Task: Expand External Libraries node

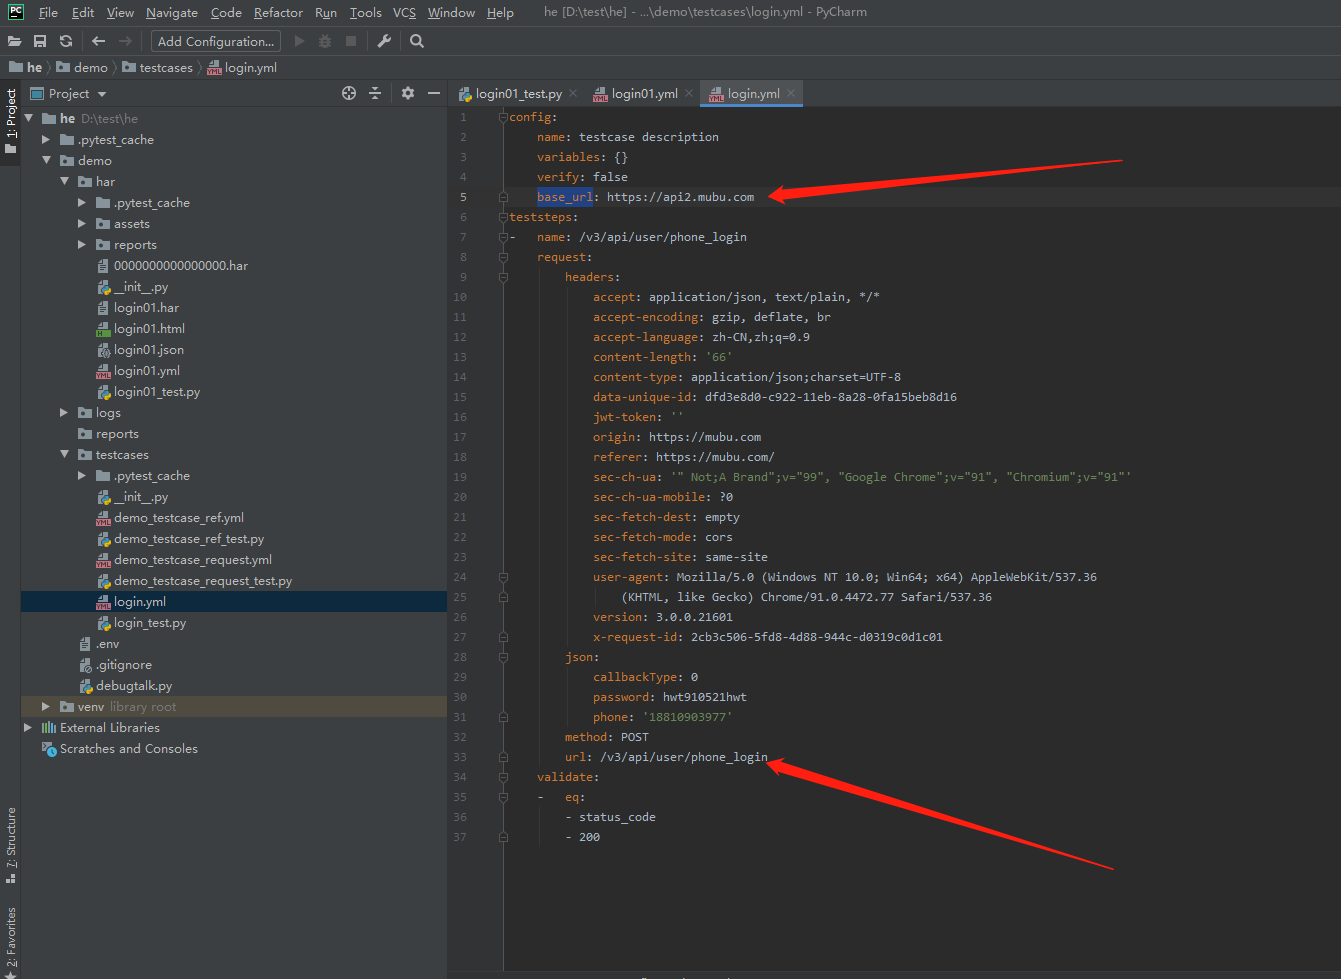Action: pos(28,727)
